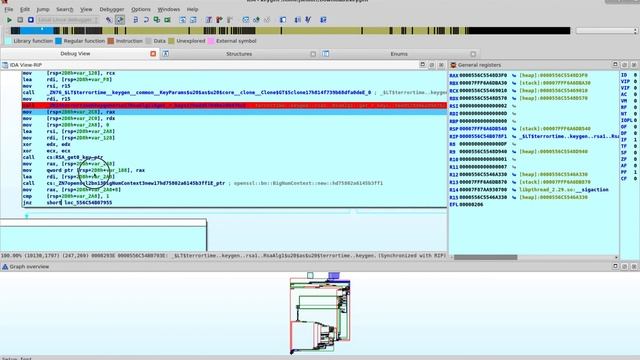Click the text-view 'T' toolbar icon
The width and height of the screenshot is (640, 360).
209,20
